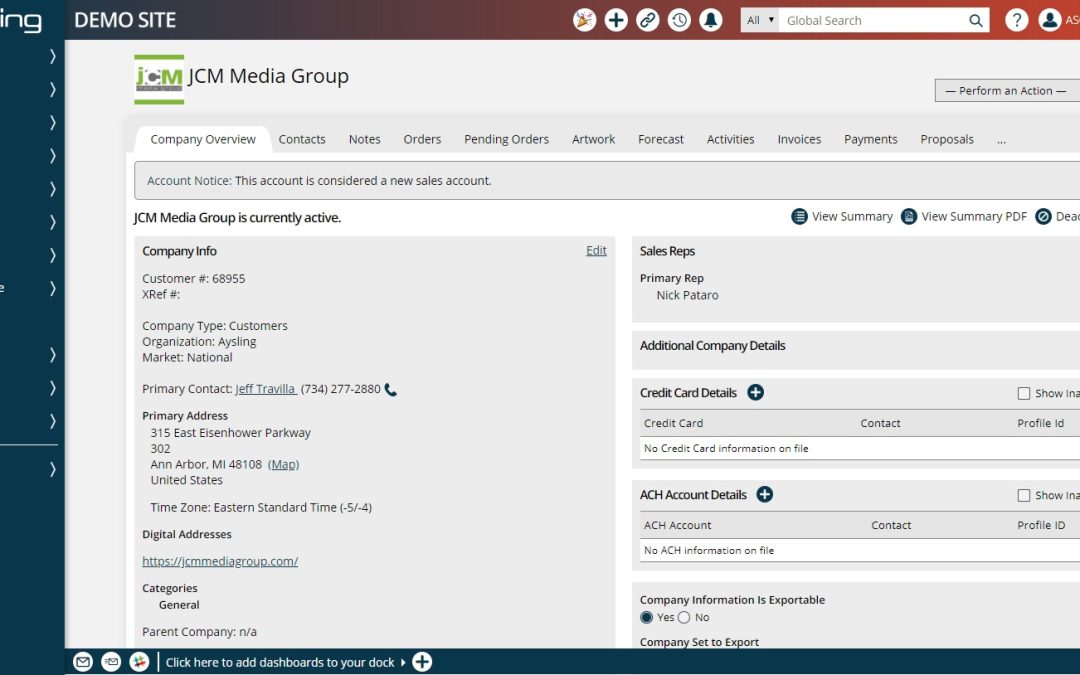Go to the Proposals tab
Screen dimensions: 1080x675
click(x=947, y=139)
